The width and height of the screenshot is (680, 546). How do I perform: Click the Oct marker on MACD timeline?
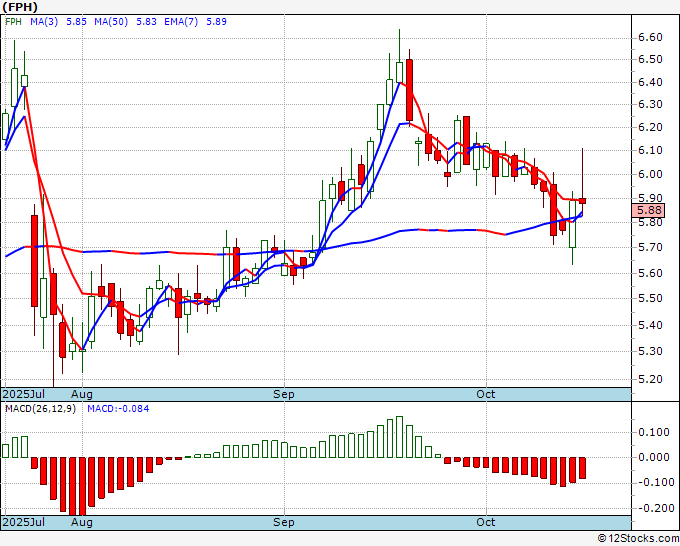[486, 522]
